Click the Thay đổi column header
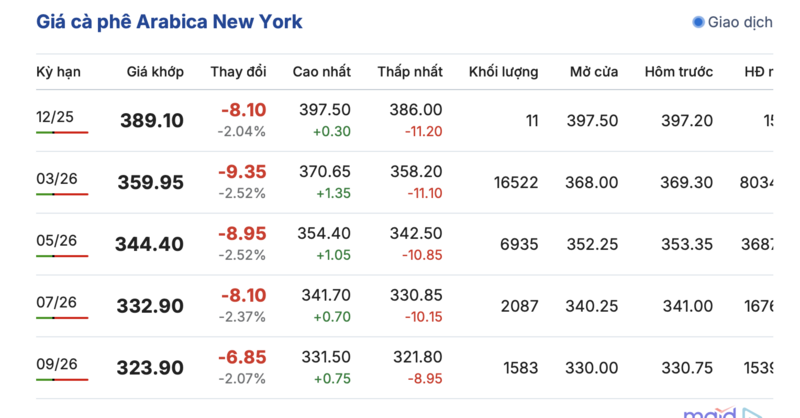 click(x=238, y=72)
